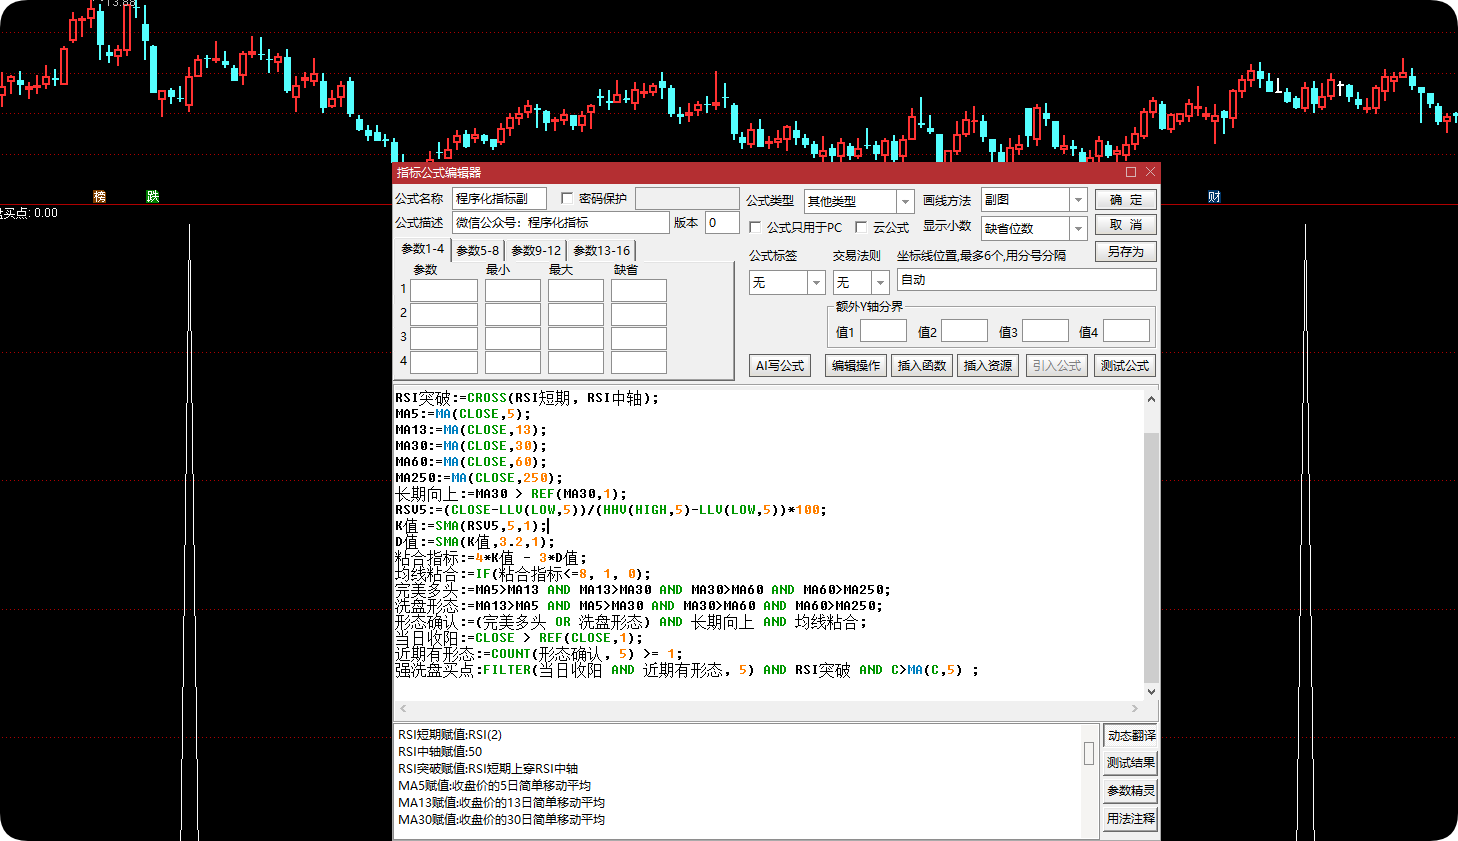Click the 公式描述 input field
The width and height of the screenshot is (1458, 841).
(561, 222)
